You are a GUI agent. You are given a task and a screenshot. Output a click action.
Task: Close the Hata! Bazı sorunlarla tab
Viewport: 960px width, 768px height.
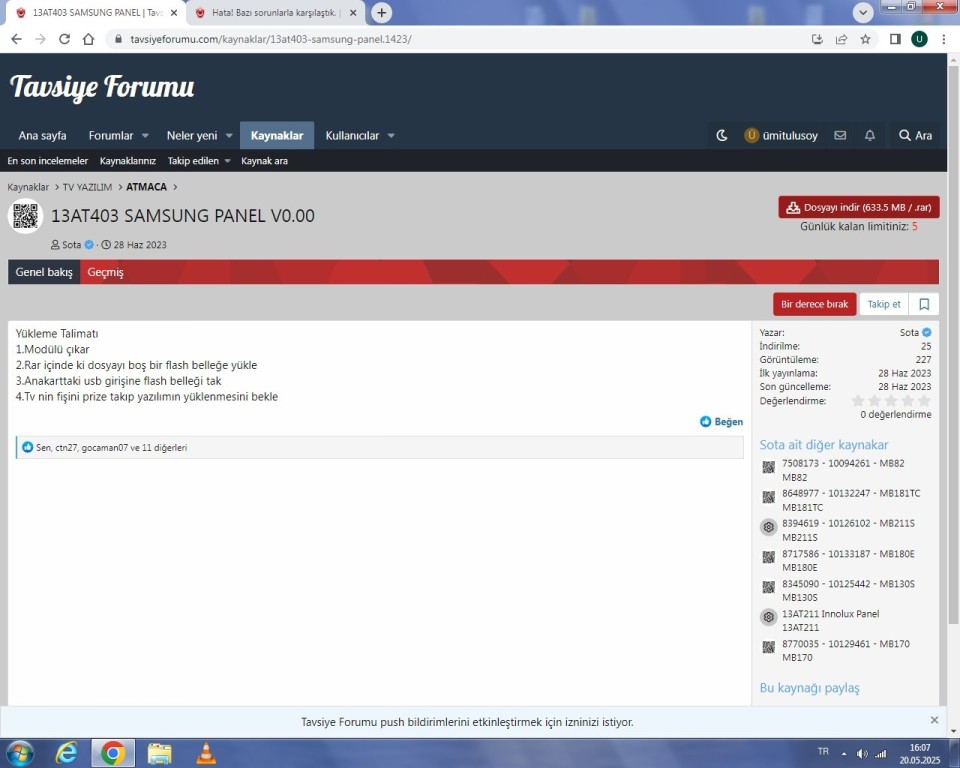click(x=353, y=12)
